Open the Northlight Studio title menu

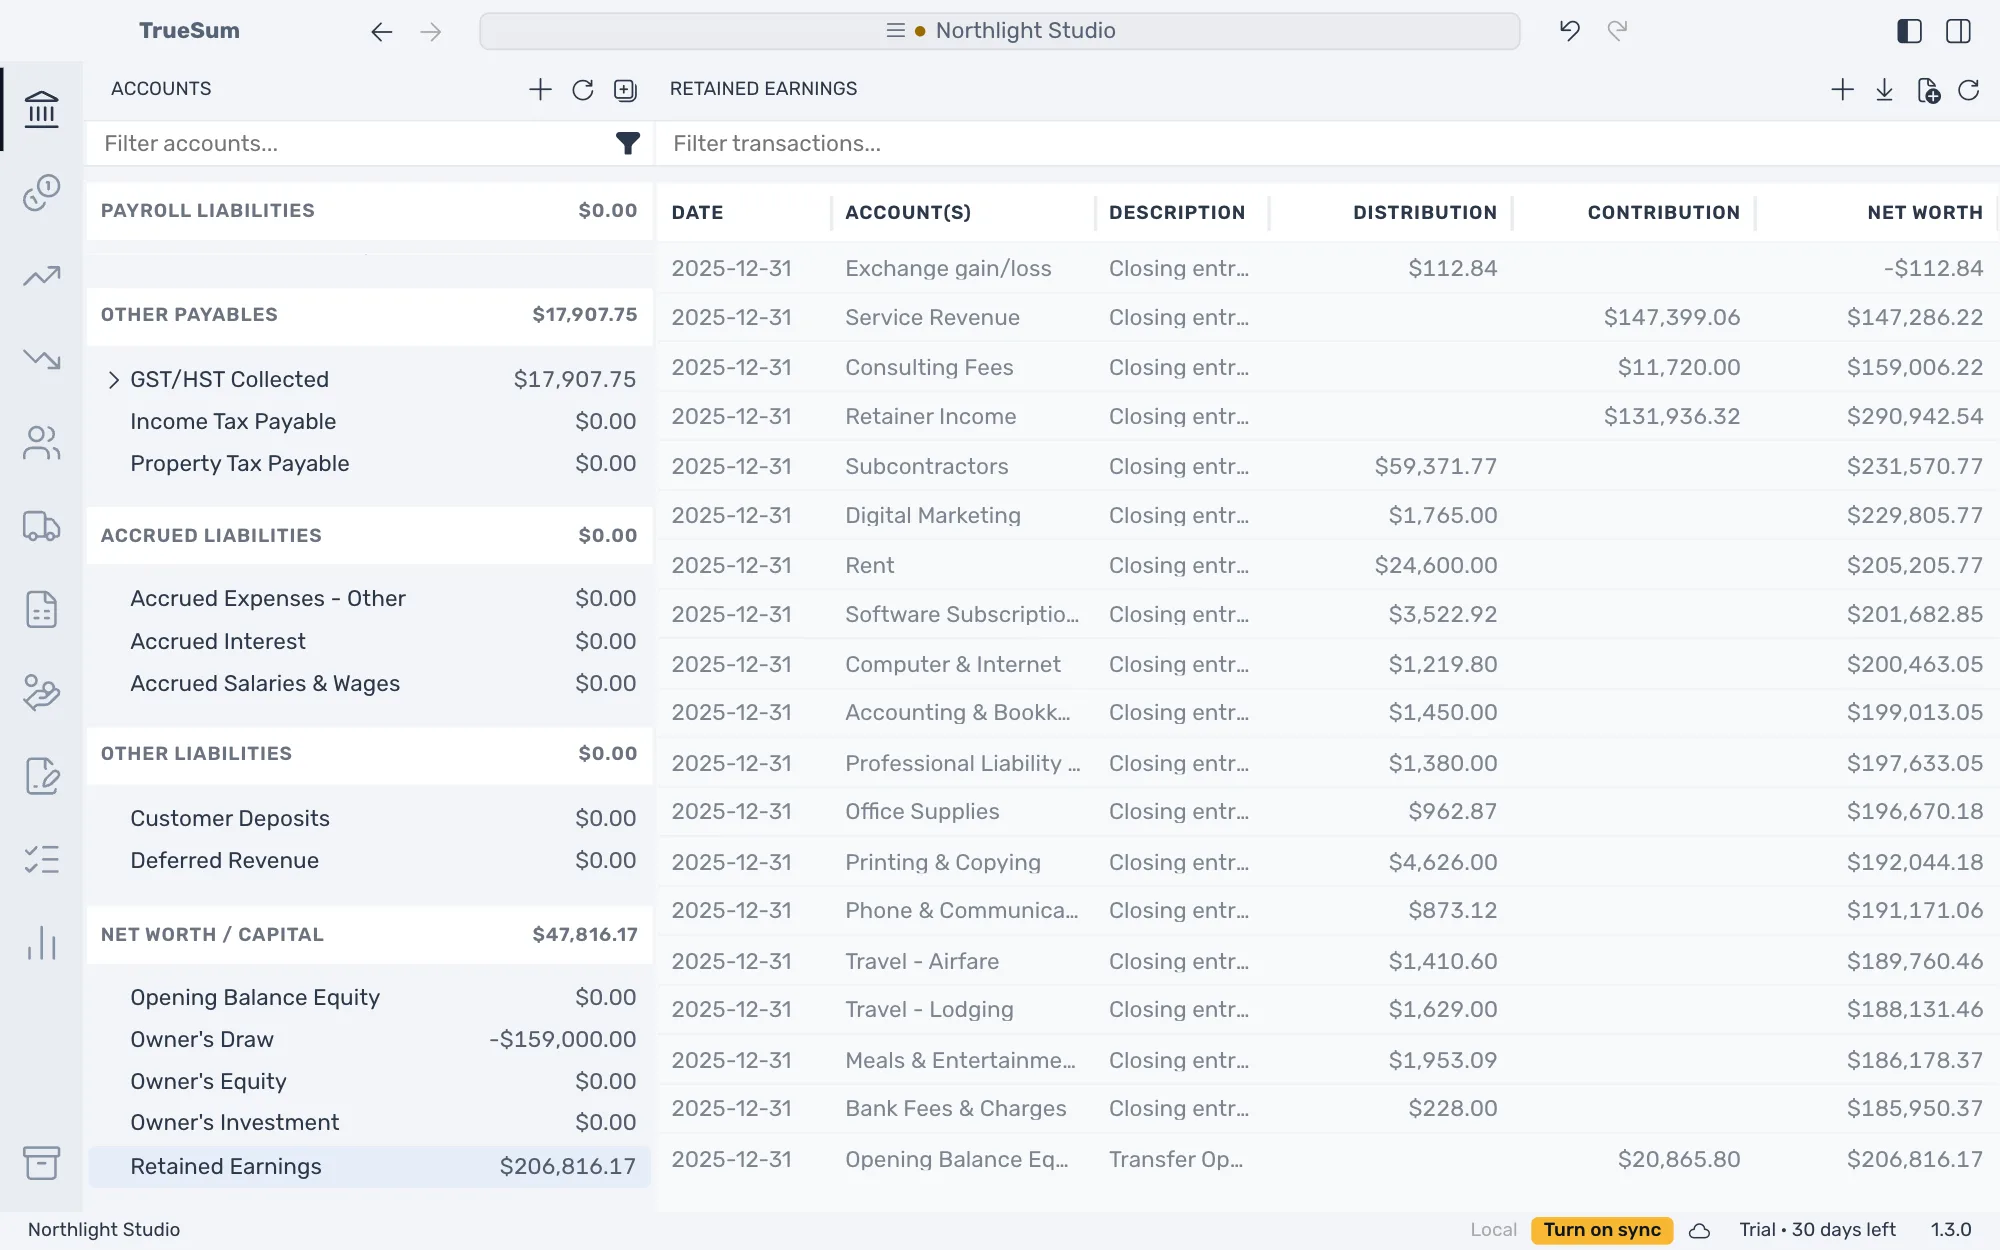pyautogui.click(x=1000, y=31)
